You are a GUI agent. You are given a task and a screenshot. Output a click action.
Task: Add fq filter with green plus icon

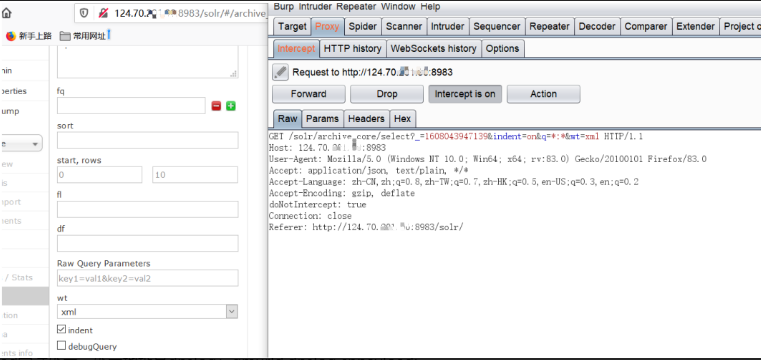tap(231, 106)
